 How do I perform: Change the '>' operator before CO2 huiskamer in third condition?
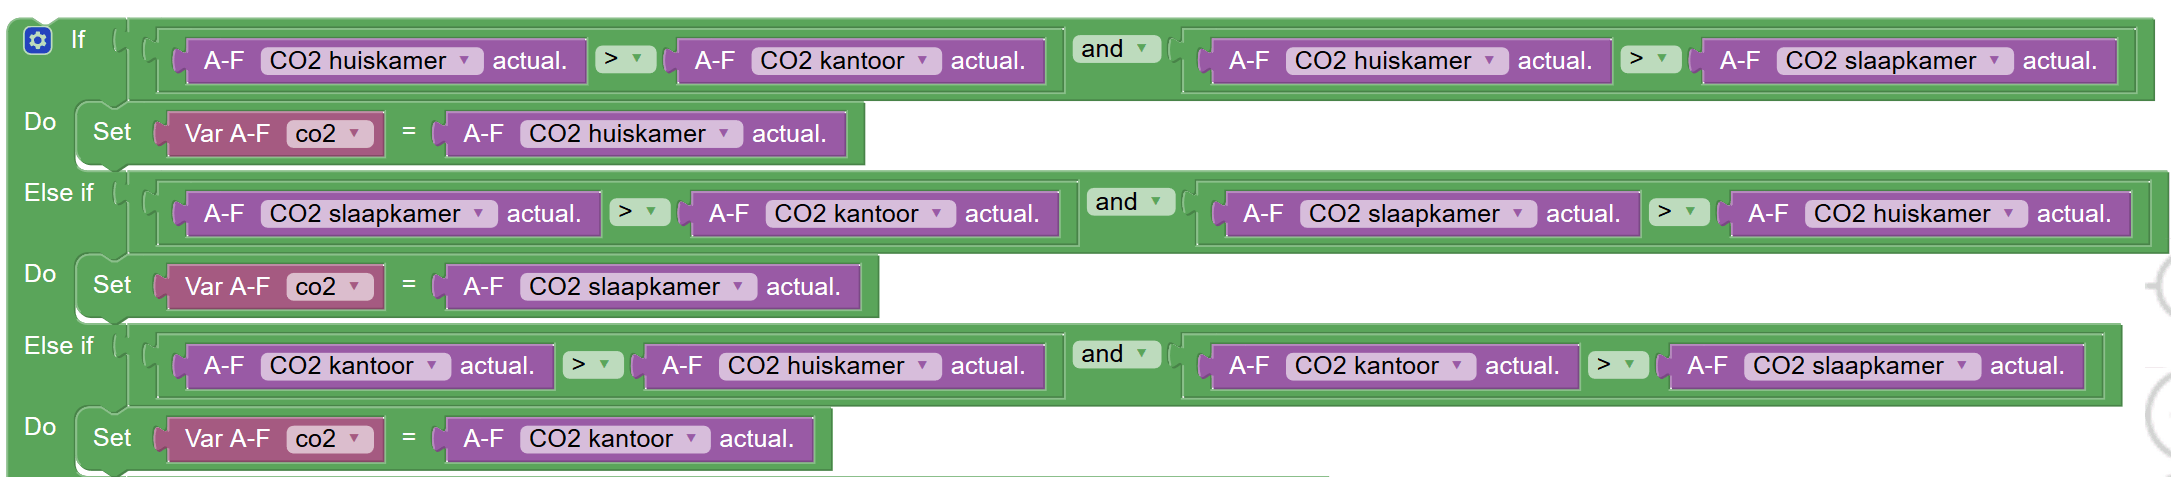(593, 365)
